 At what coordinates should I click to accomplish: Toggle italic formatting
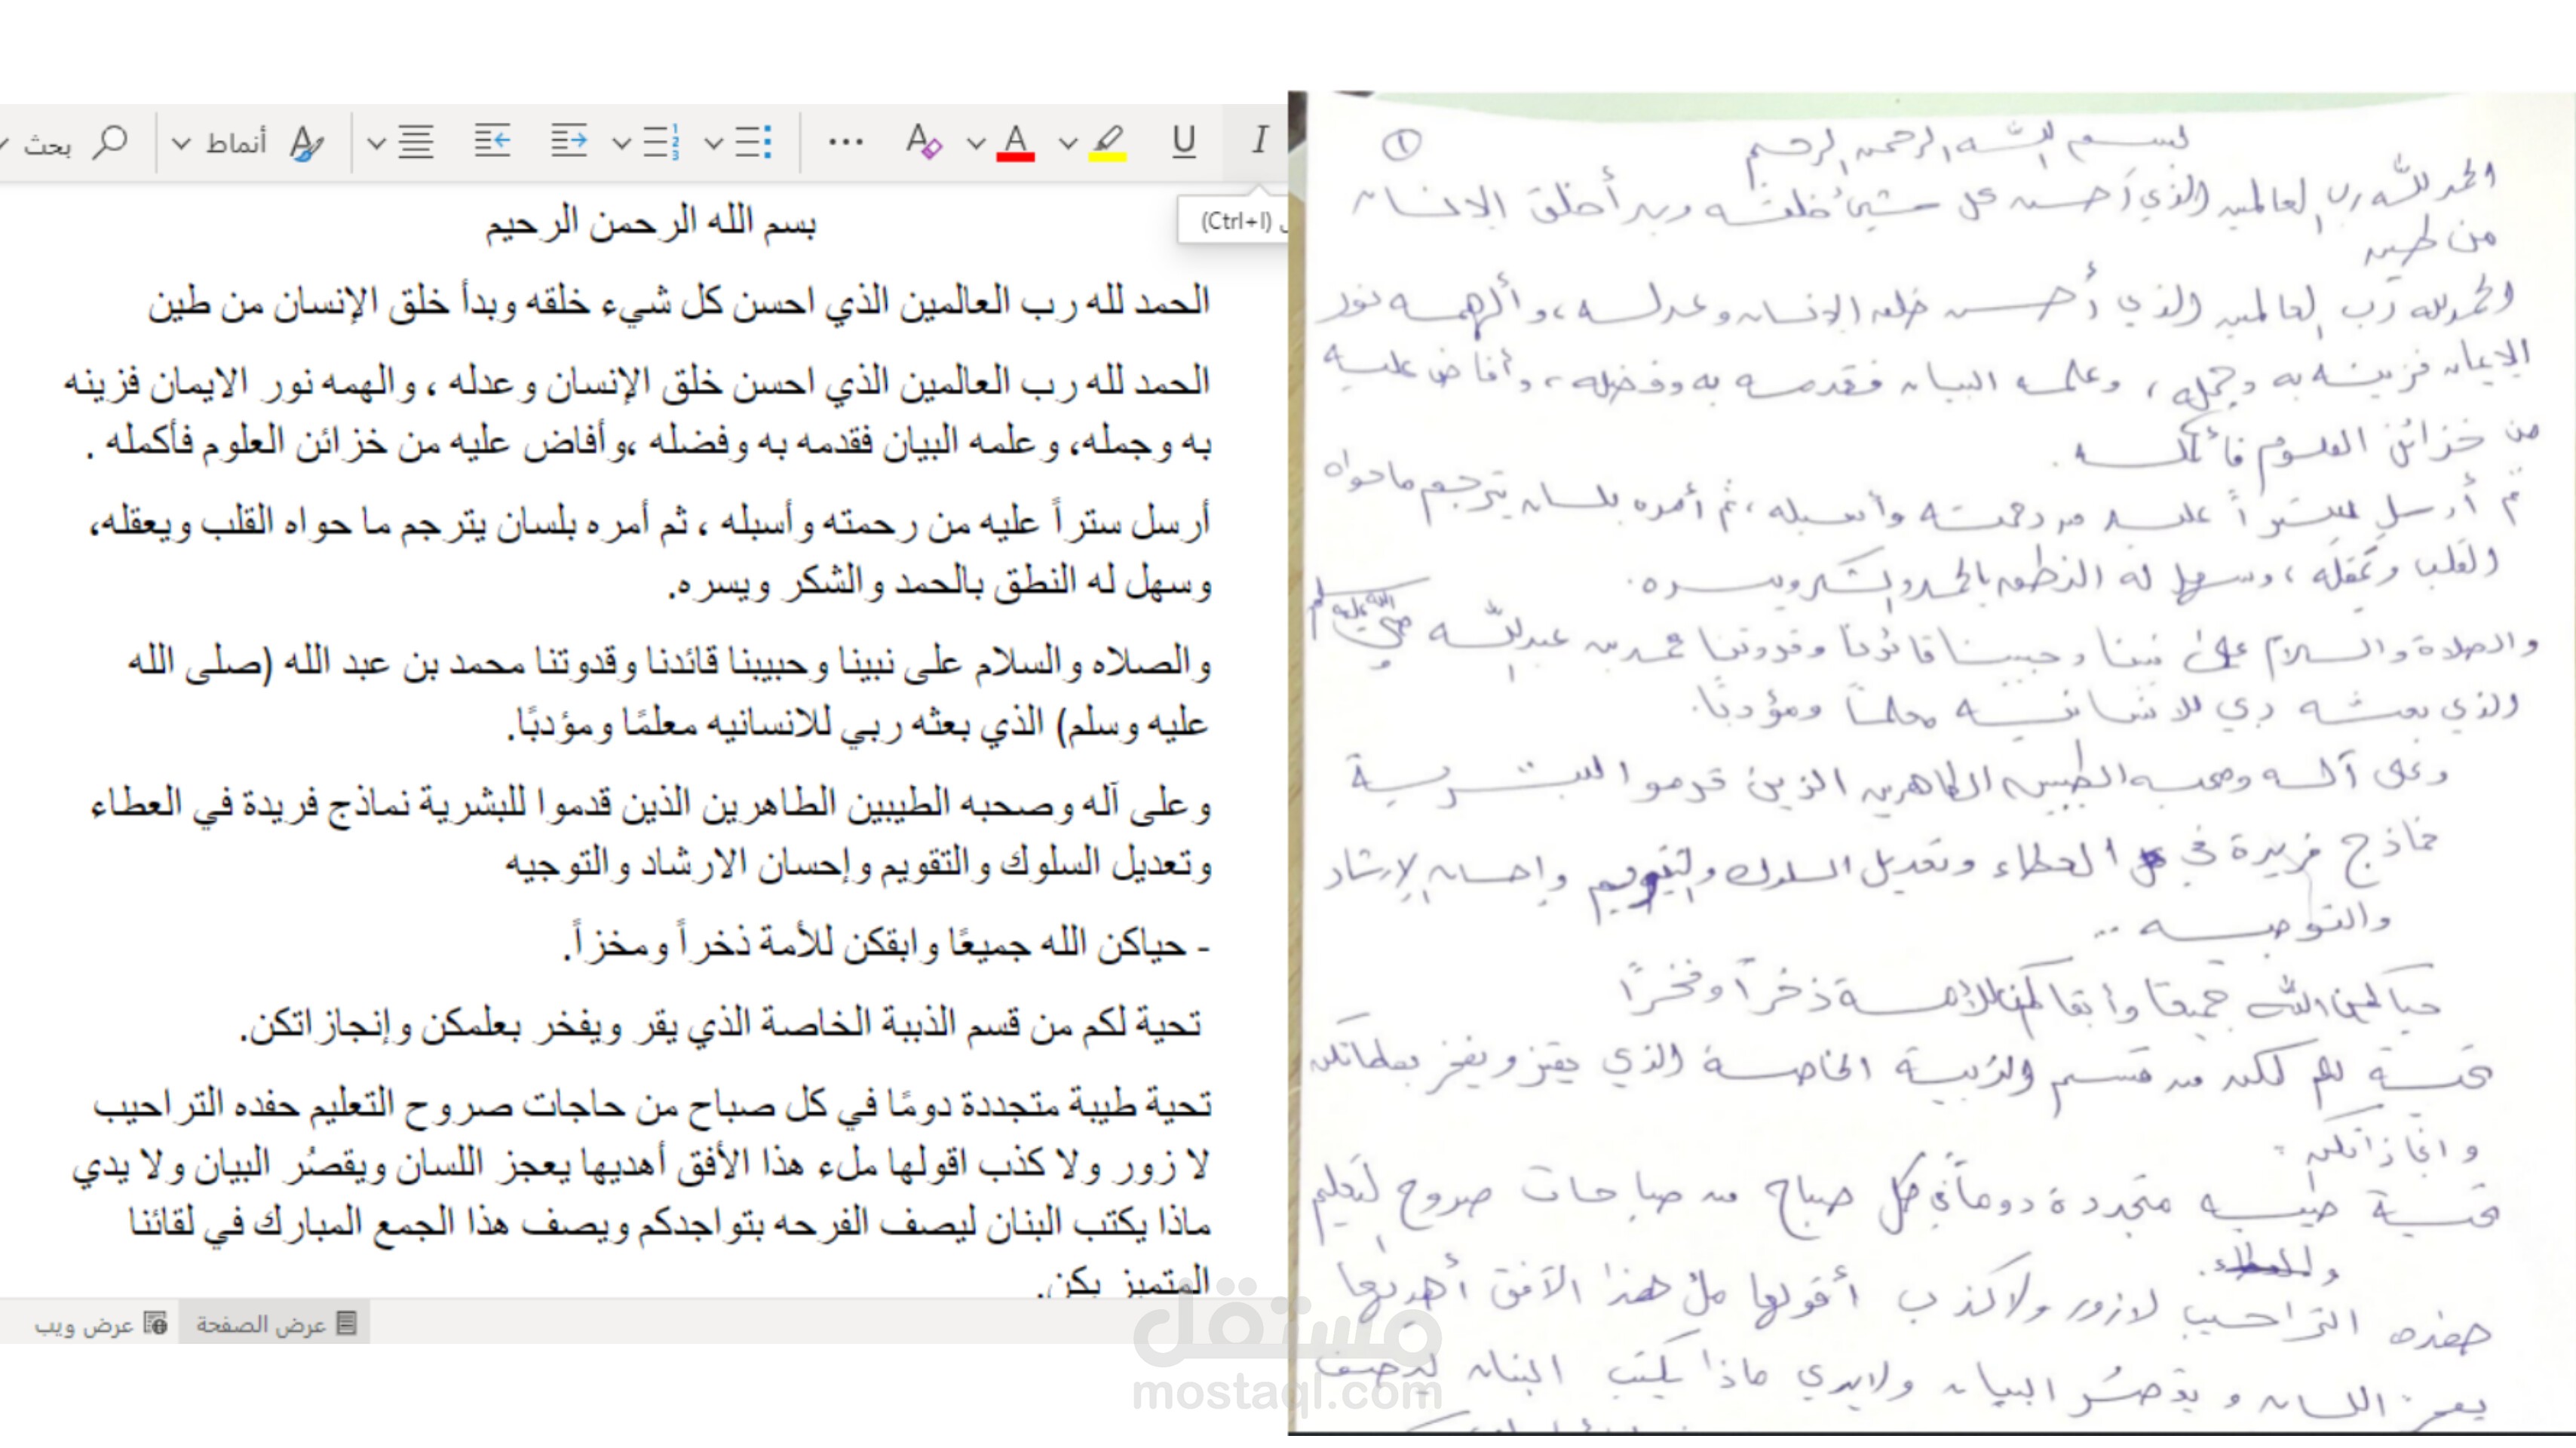(1259, 141)
